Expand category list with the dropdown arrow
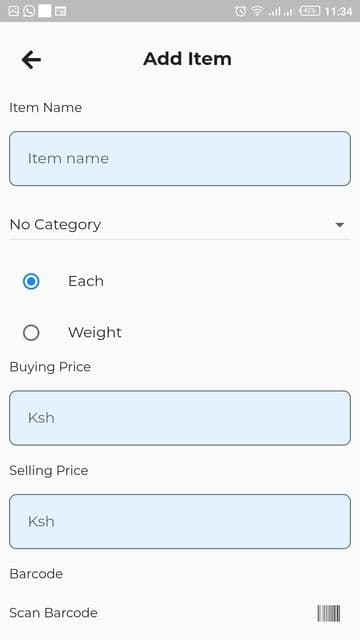 (x=340, y=225)
